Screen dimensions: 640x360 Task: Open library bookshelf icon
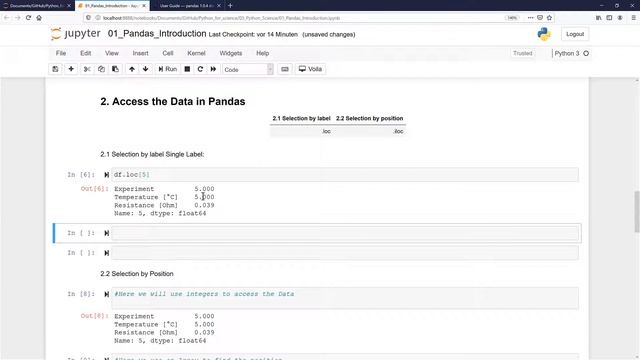pyautogui.click(x=598, y=18)
